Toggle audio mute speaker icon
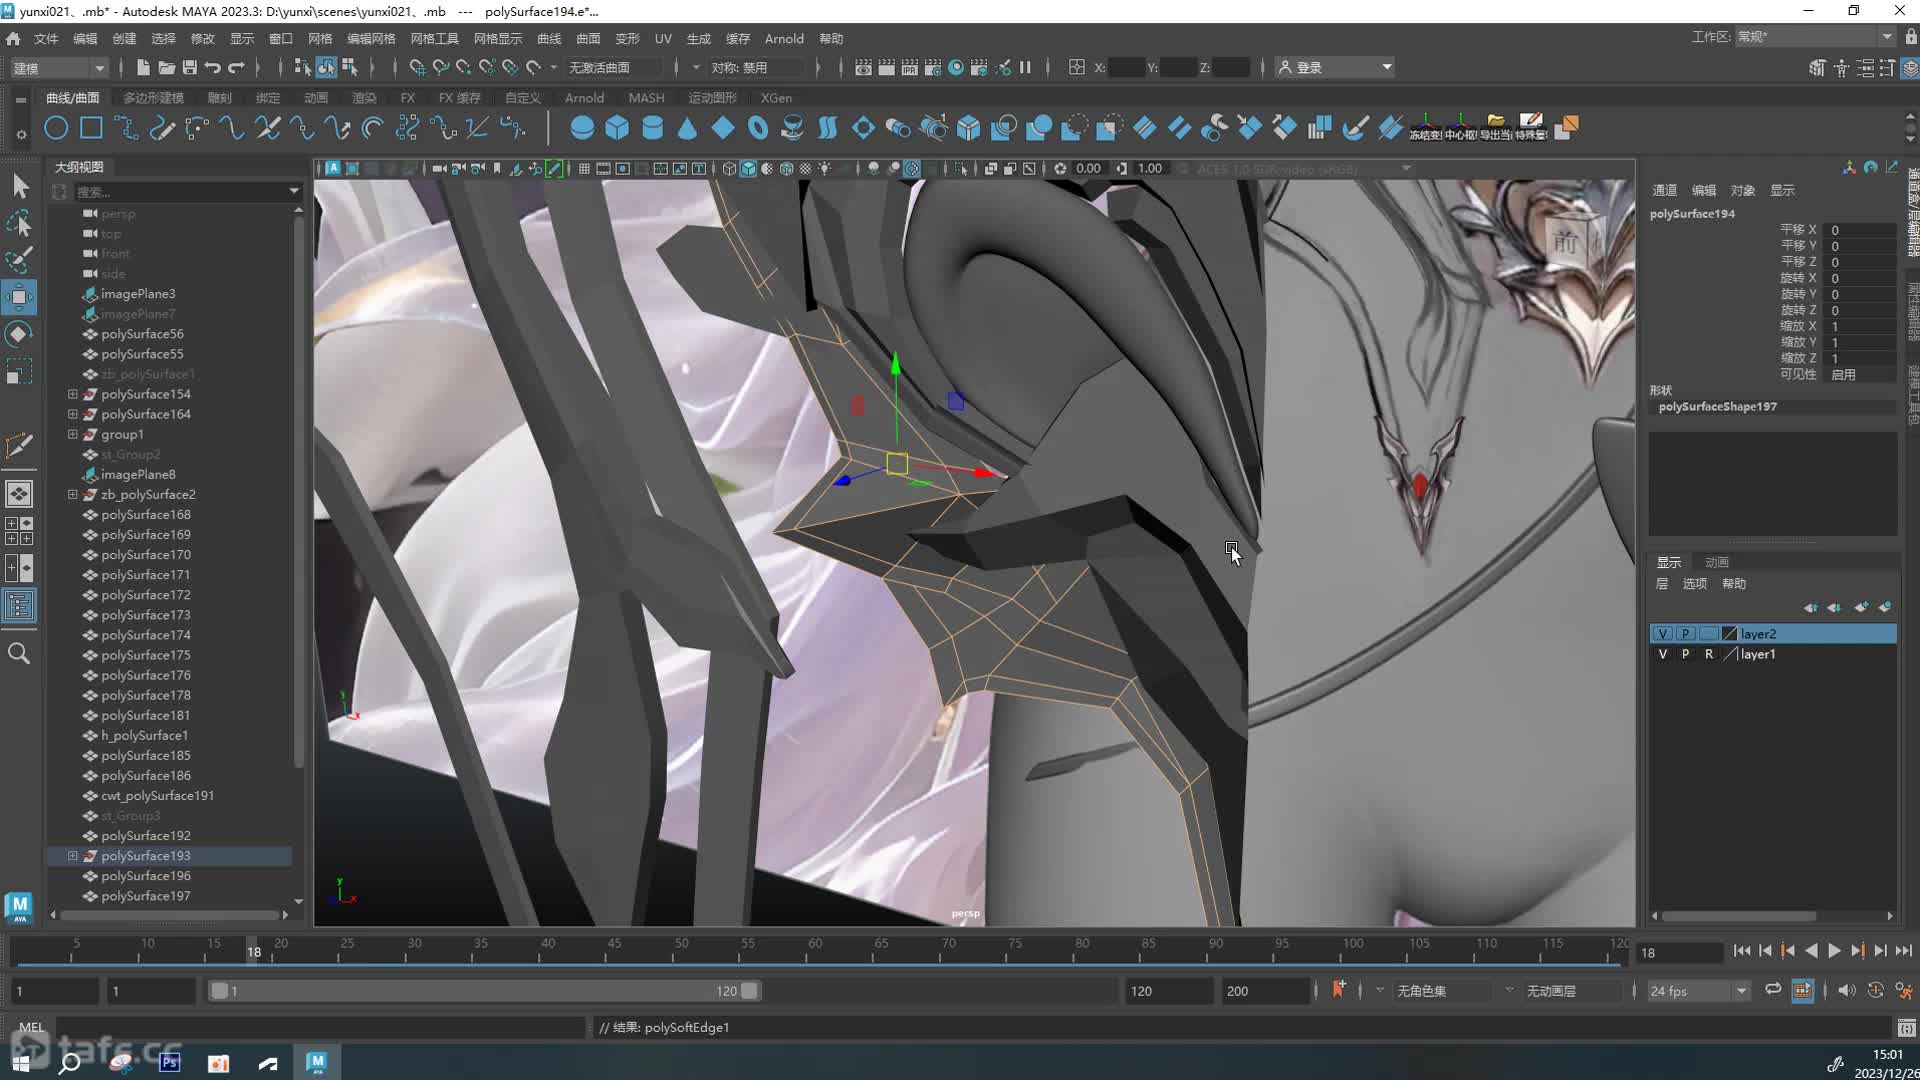The image size is (1920, 1080). [x=1846, y=990]
